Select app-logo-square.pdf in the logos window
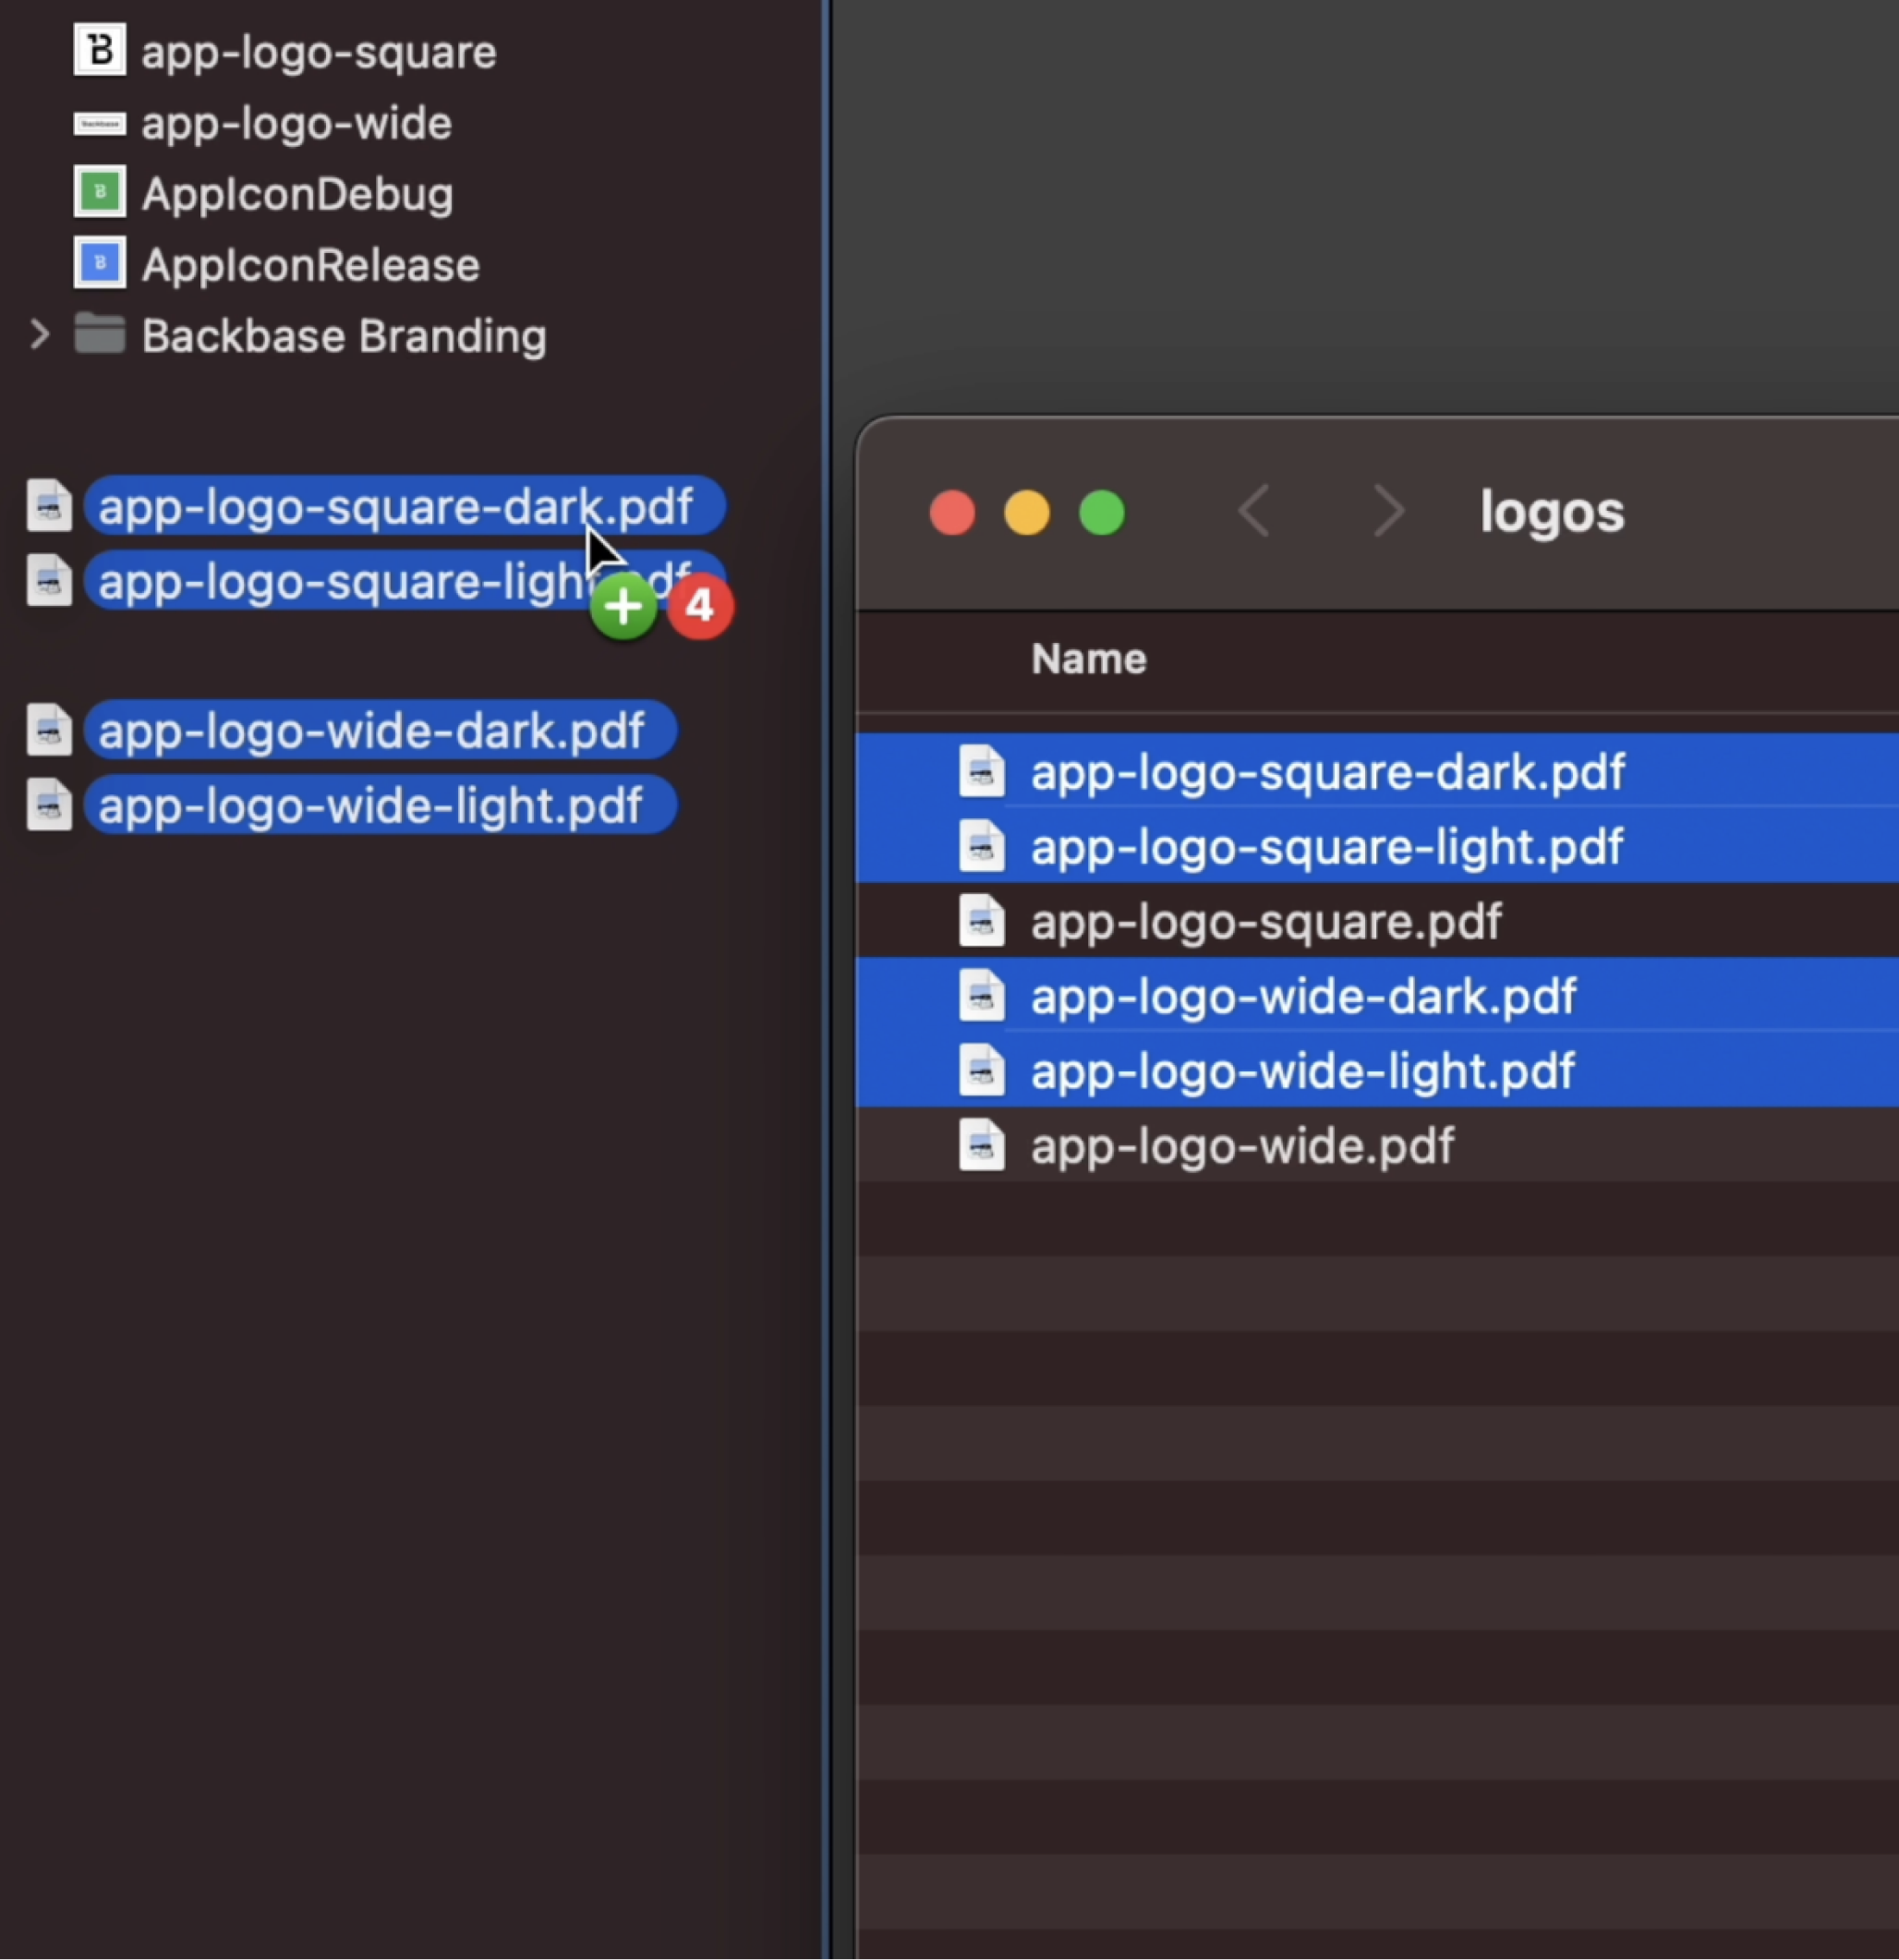1899x1960 pixels. (x=1264, y=921)
